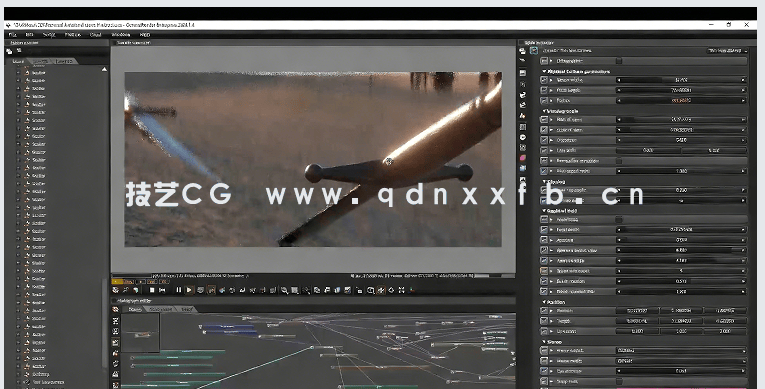Open the File menu
Viewport: 765px width, 389px height.
13,35
